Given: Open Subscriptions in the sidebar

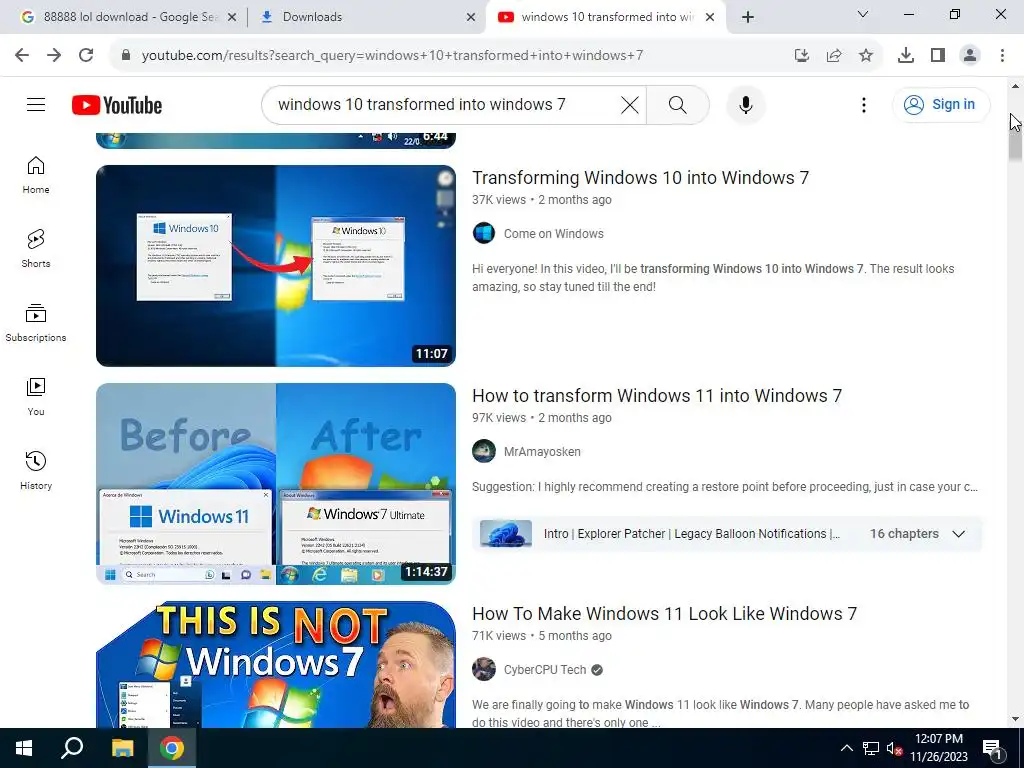Looking at the screenshot, I should [x=36, y=323].
